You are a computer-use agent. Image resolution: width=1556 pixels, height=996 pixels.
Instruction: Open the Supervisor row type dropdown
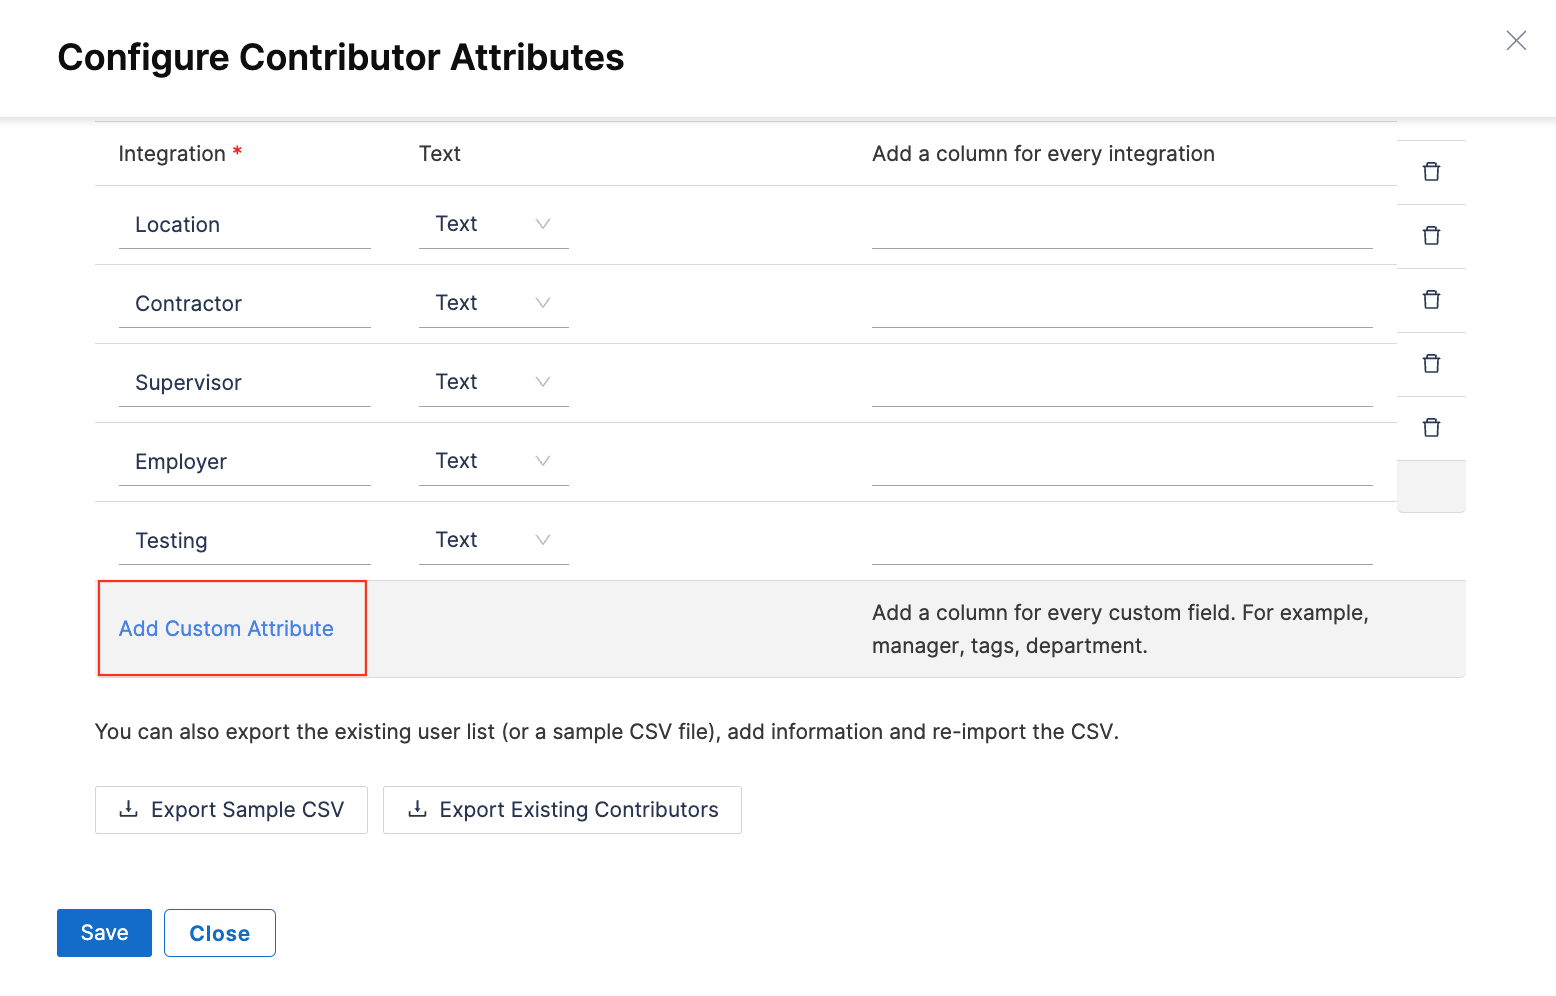point(493,382)
